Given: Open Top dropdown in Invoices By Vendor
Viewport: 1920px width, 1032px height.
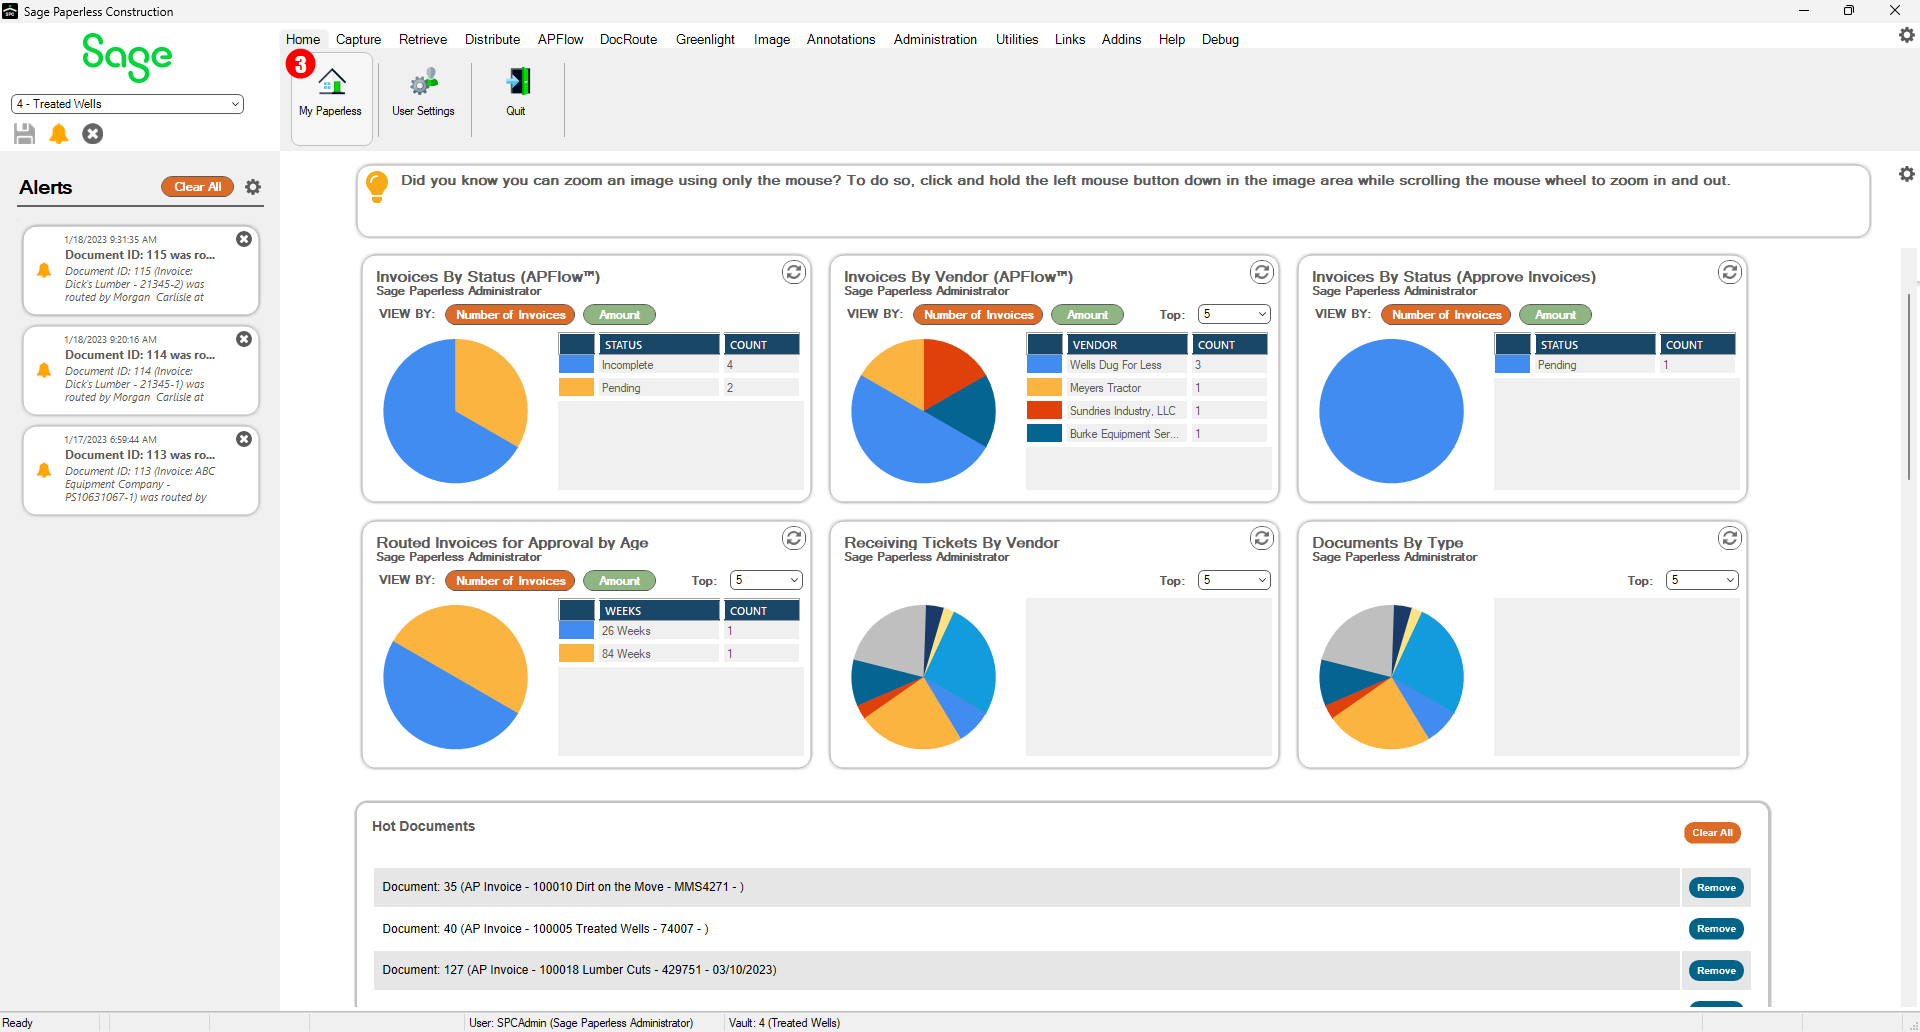Looking at the screenshot, I should [x=1234, y=314].
